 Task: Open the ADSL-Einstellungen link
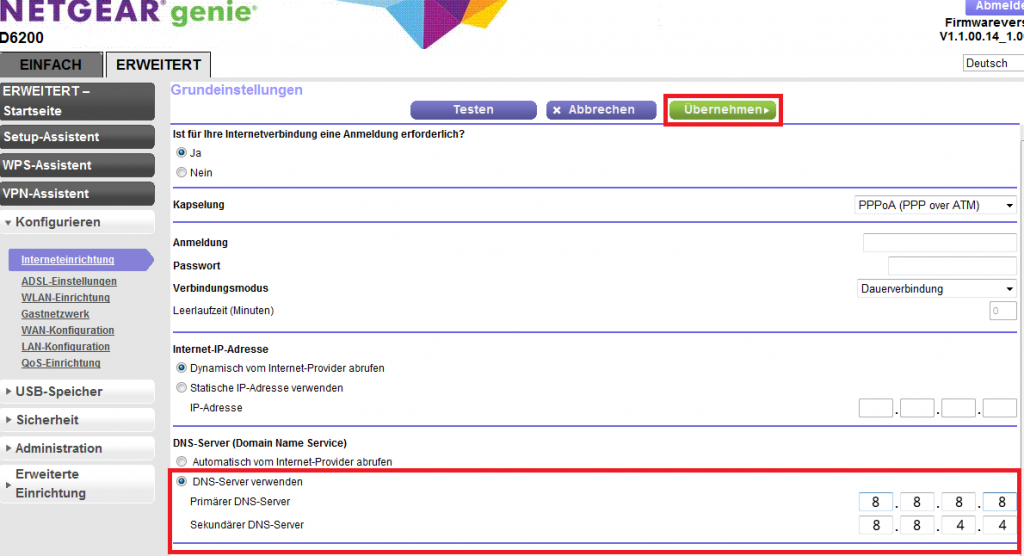69,281
